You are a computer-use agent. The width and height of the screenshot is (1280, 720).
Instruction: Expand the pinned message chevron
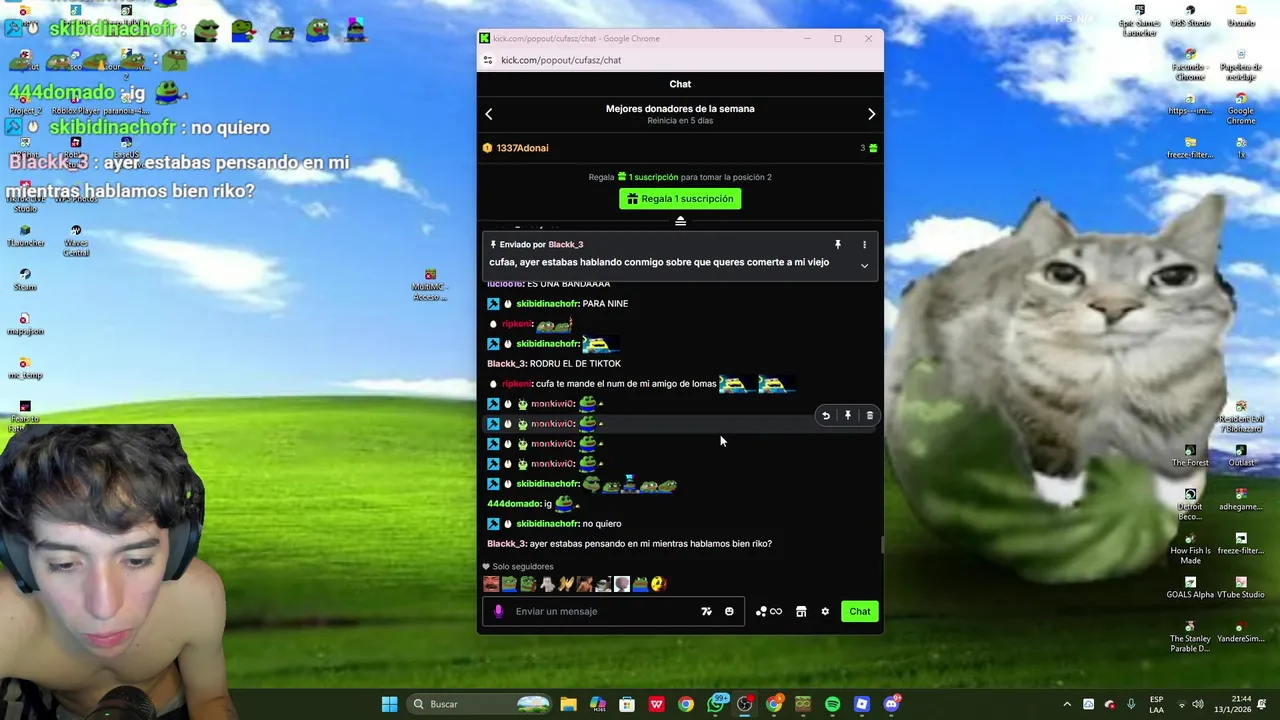(864, 265)
